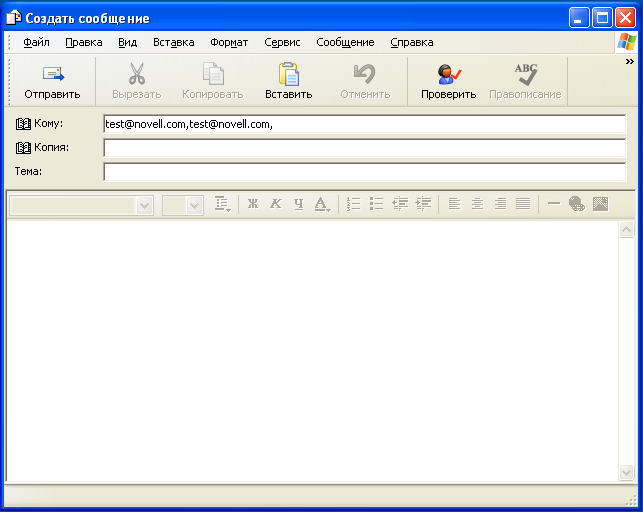Toggle underline Ч formatting
The image size is (643, 512).
(299, 204)
